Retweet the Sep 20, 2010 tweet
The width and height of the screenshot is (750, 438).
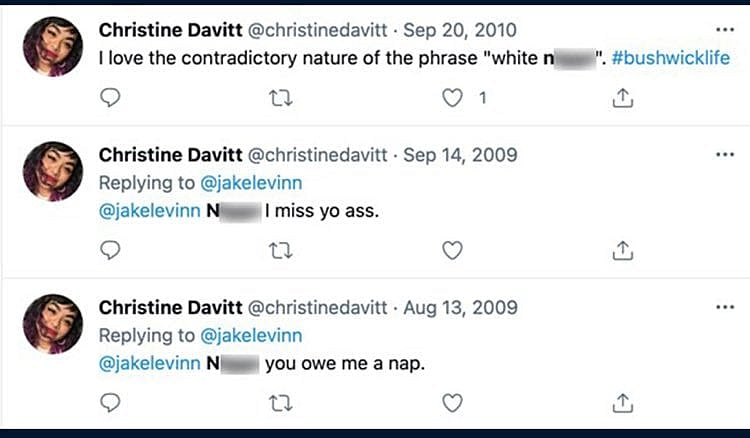[x=281, y=98]
